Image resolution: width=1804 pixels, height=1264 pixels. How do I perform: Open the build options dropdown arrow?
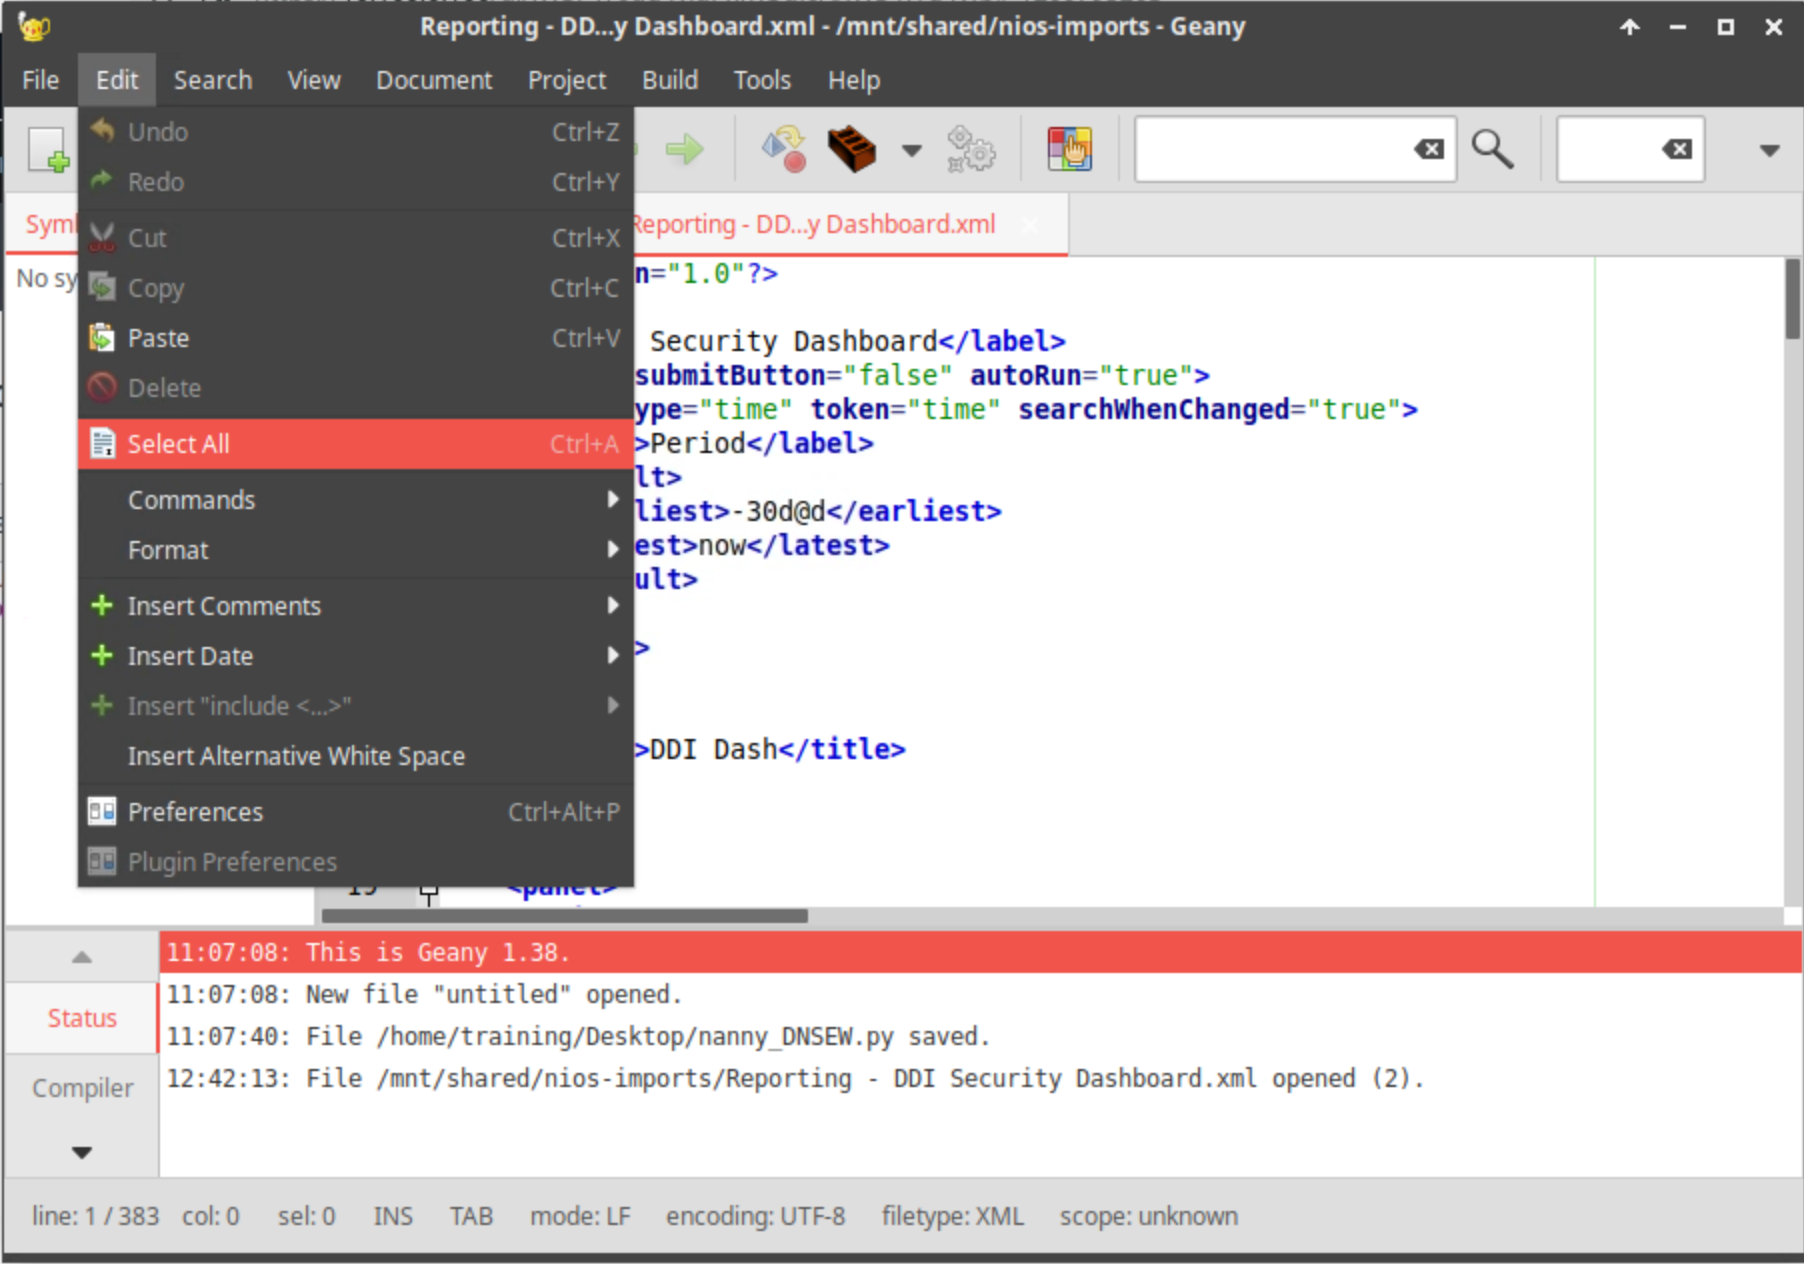pos(911,151)
